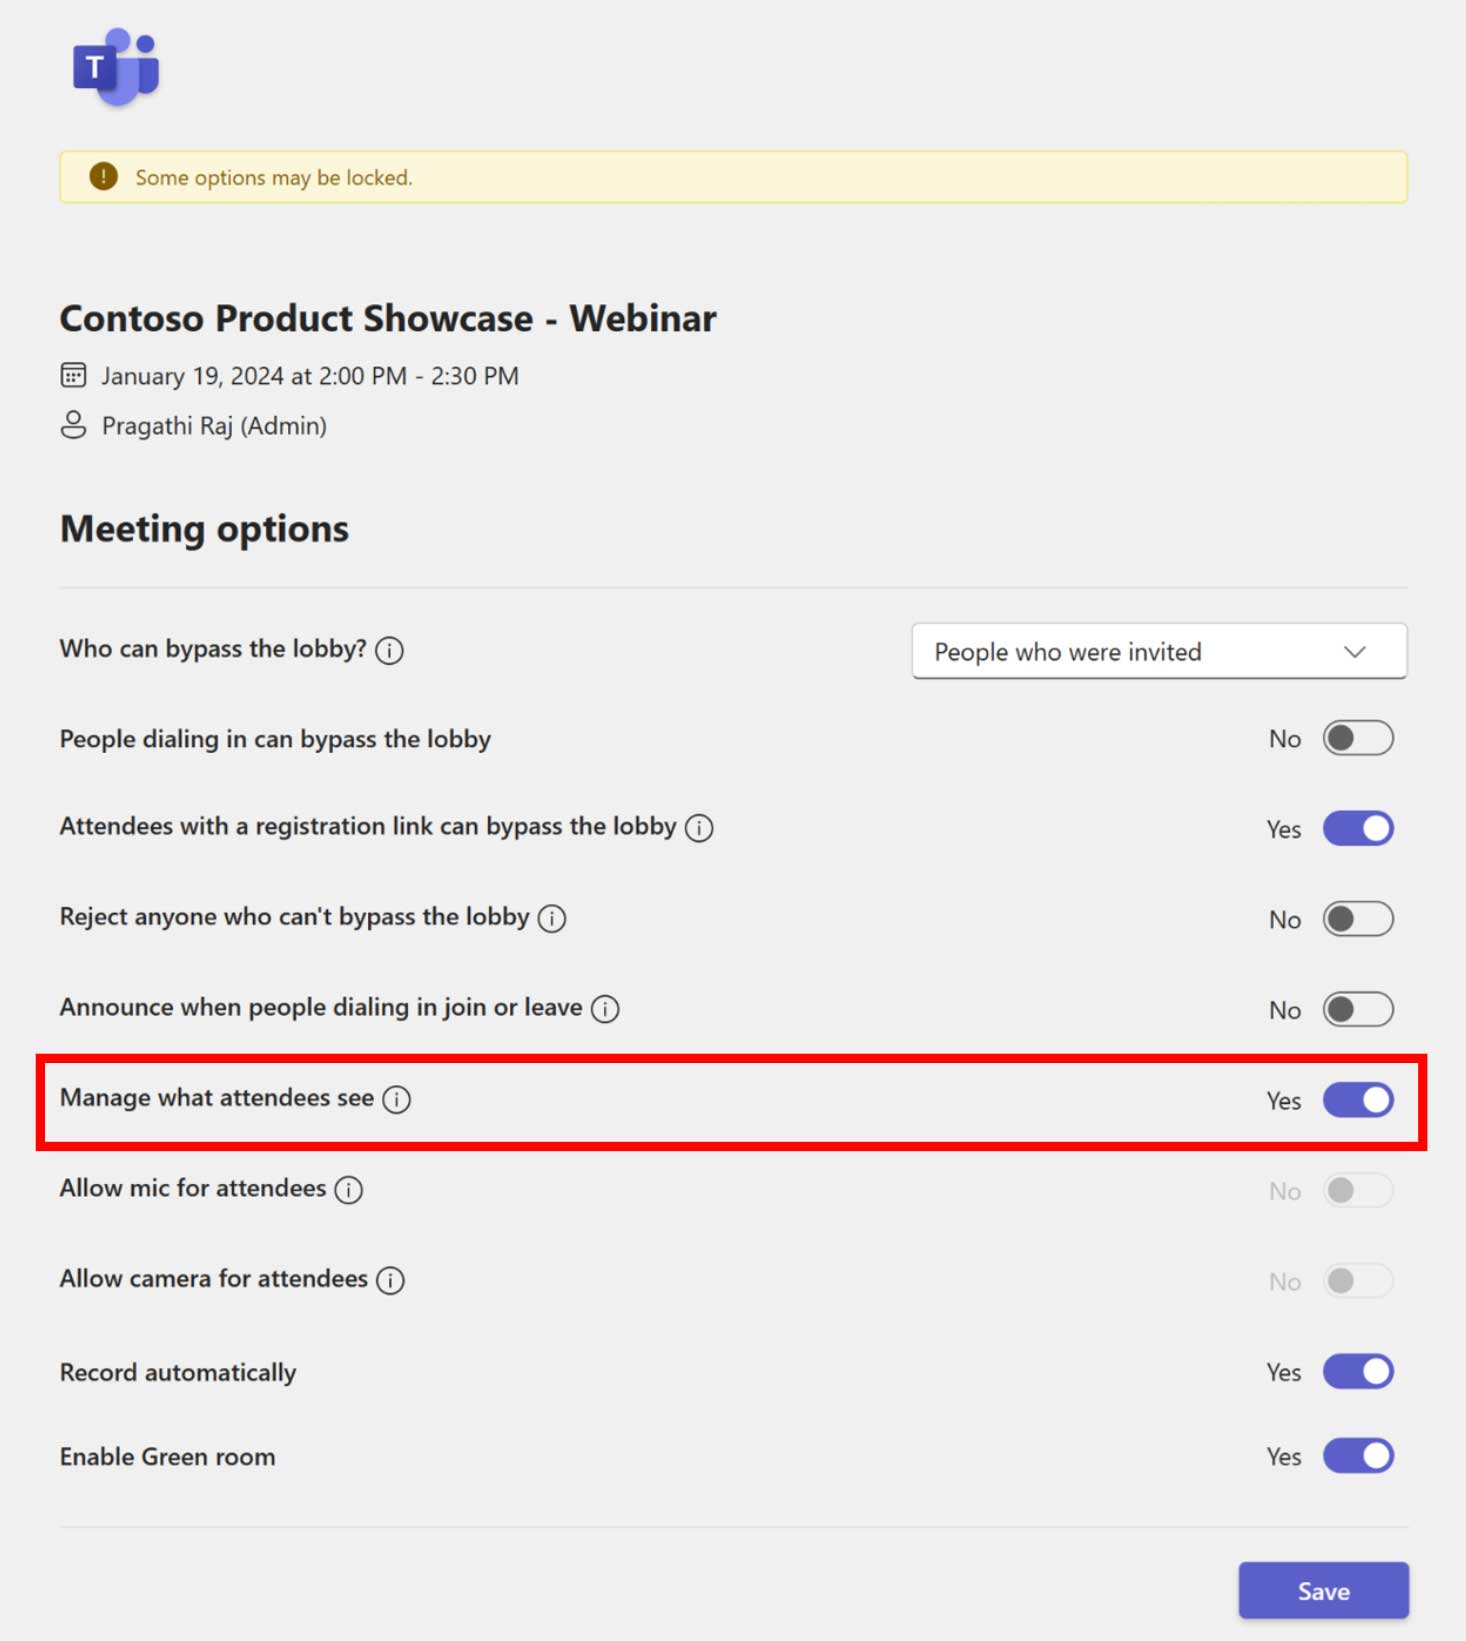Viewport: 1466px width, 1641px height.
Task: Click the person icon beside Pragathi Raj
Action: pos(73,425)
